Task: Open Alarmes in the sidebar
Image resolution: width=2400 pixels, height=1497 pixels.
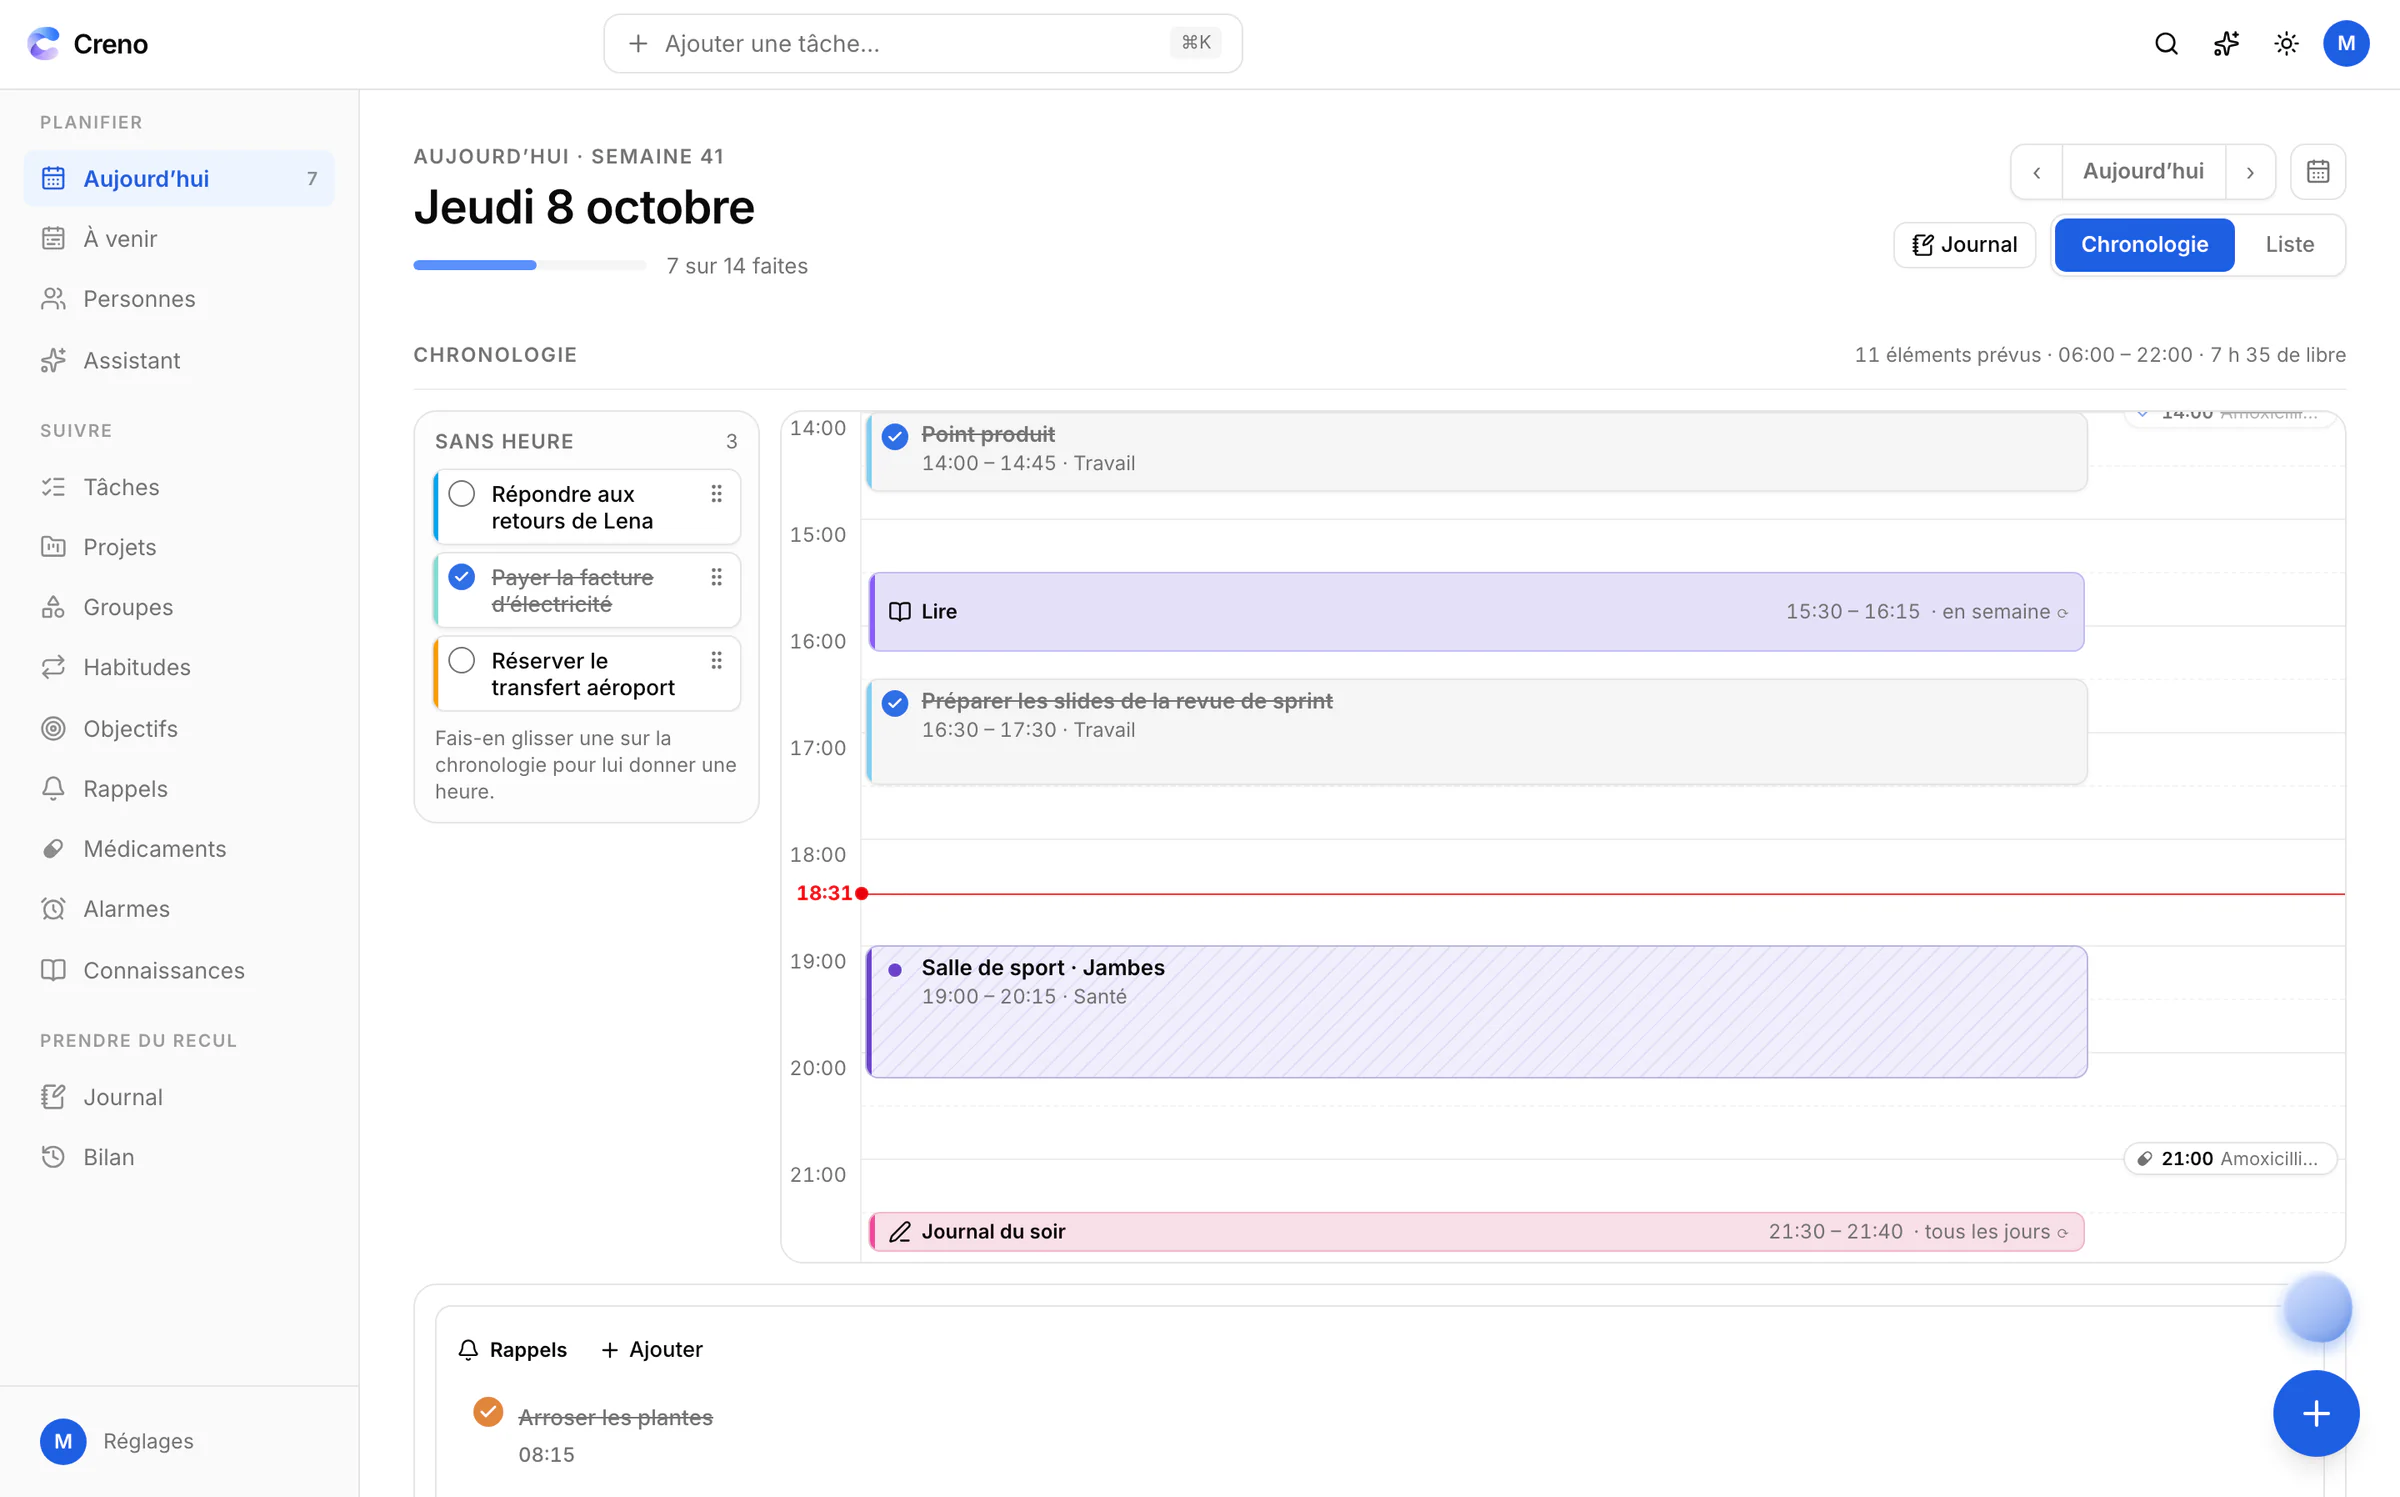Action: coord(179,909)
